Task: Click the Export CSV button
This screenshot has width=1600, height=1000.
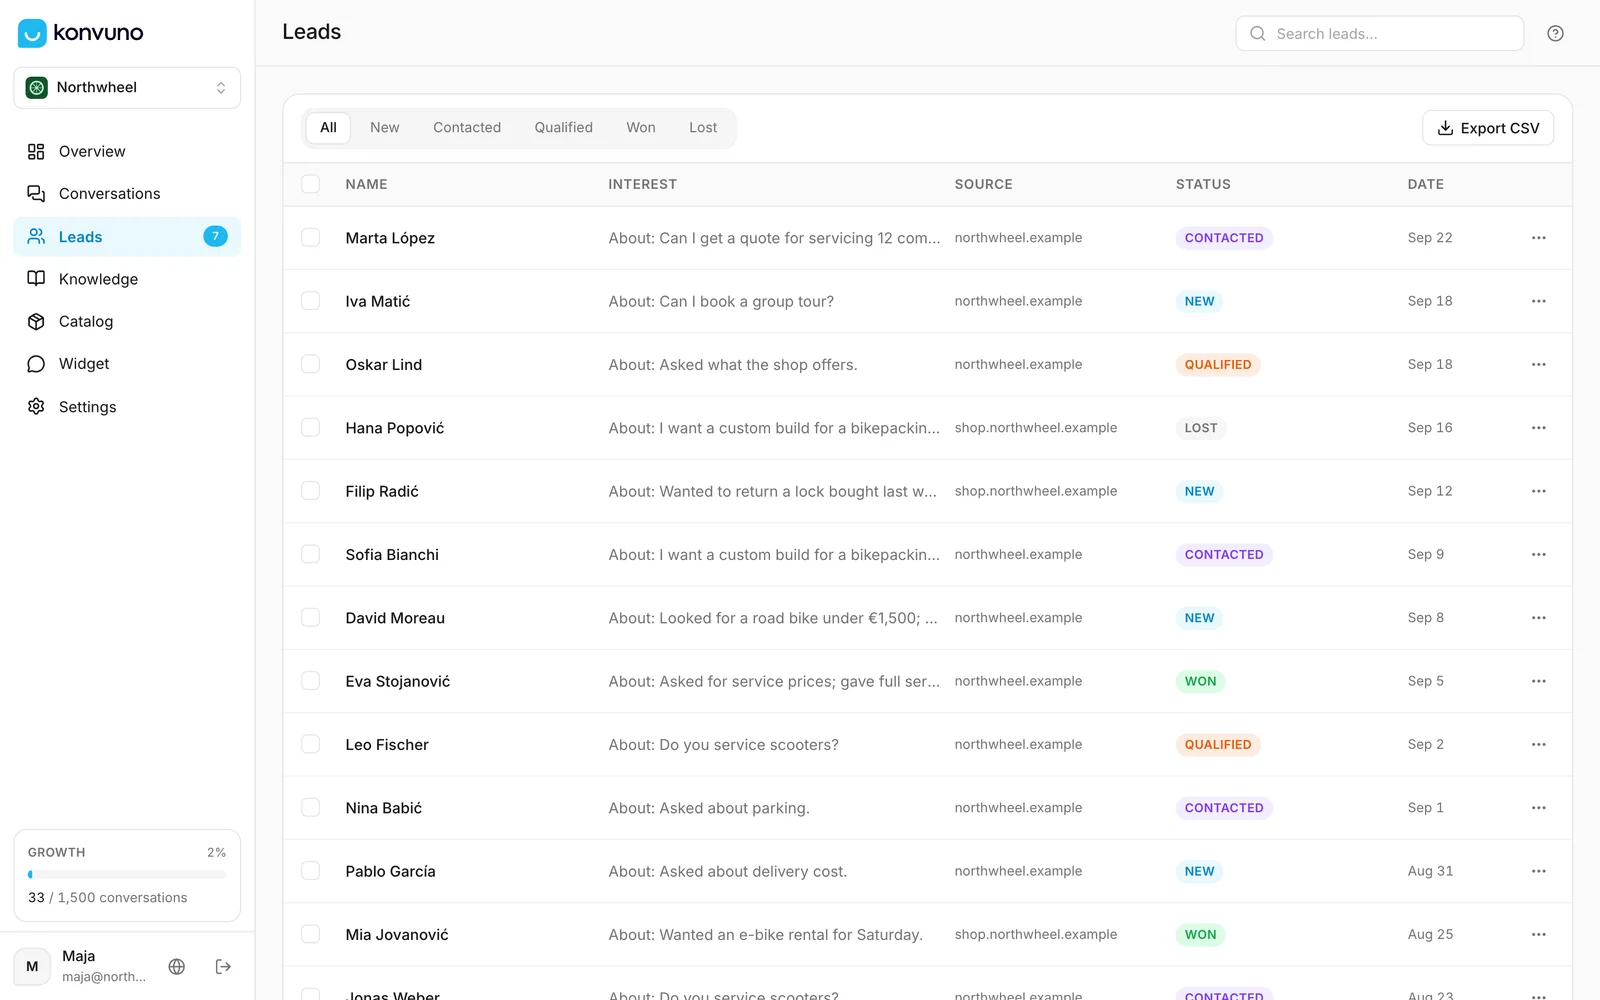Action: pos(1488,128)
